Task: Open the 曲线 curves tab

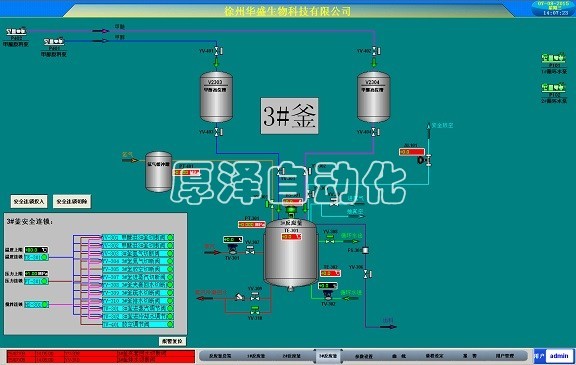Action: tap(399, 356)
